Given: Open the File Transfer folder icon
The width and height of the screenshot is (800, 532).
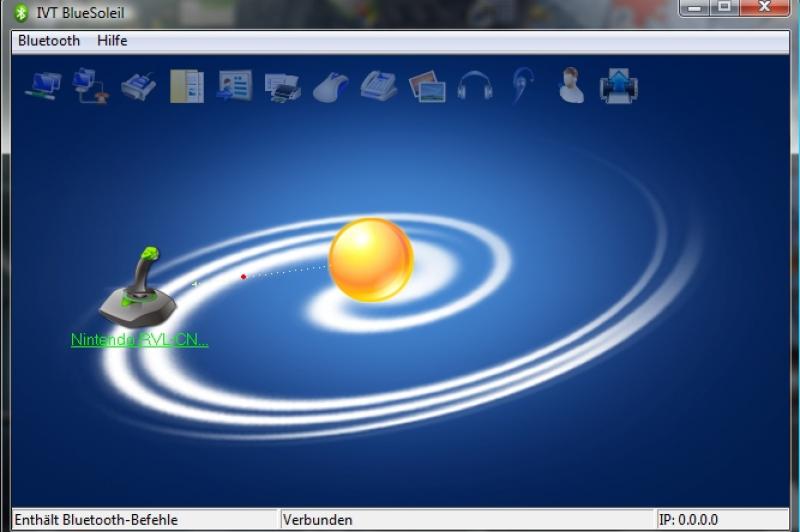Looking at the screenshot, I should tap(187, 86).
